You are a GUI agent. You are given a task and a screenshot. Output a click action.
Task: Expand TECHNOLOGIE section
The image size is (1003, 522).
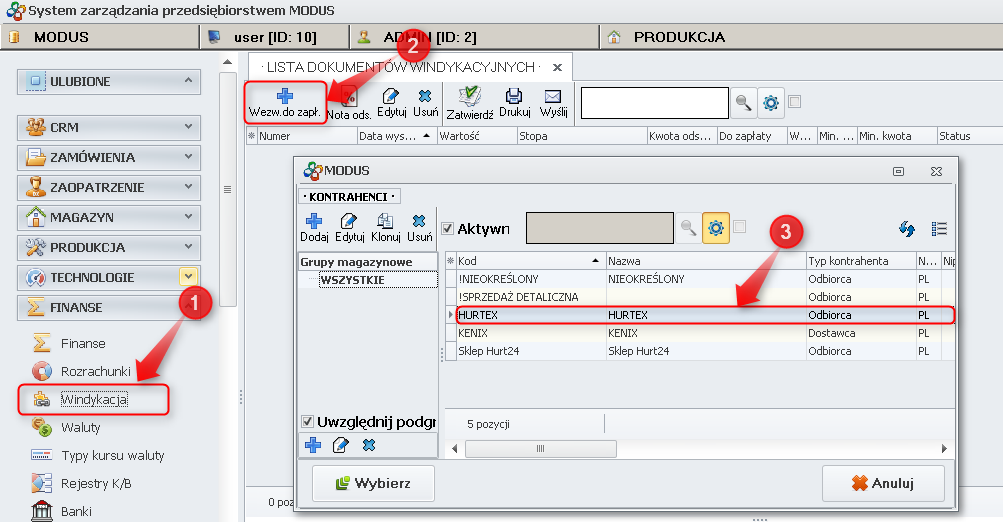click(x=188, y=277)
